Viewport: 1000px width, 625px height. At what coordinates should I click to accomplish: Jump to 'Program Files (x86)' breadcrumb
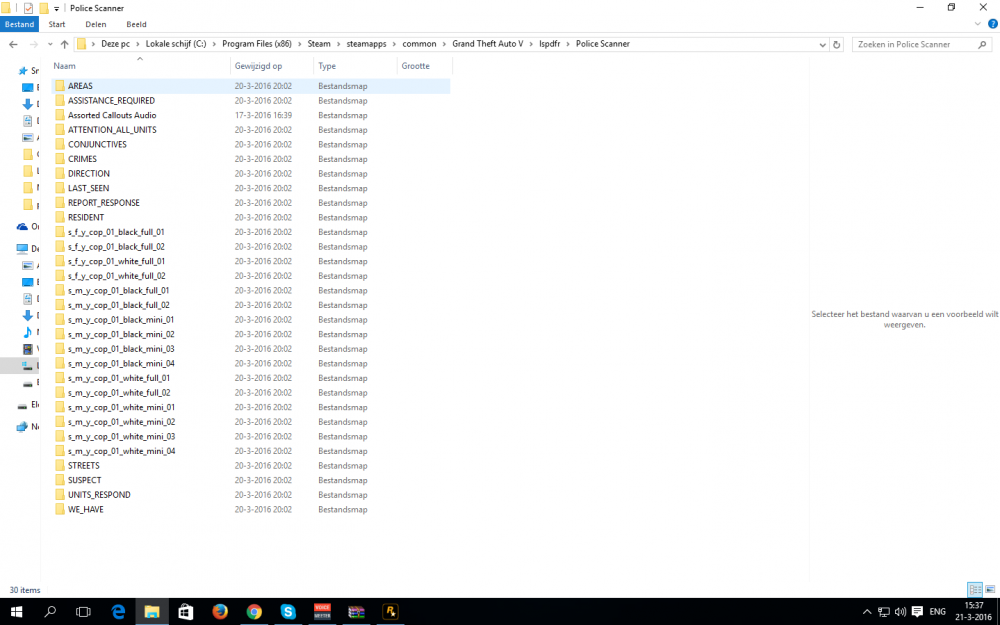click(257, 44)
